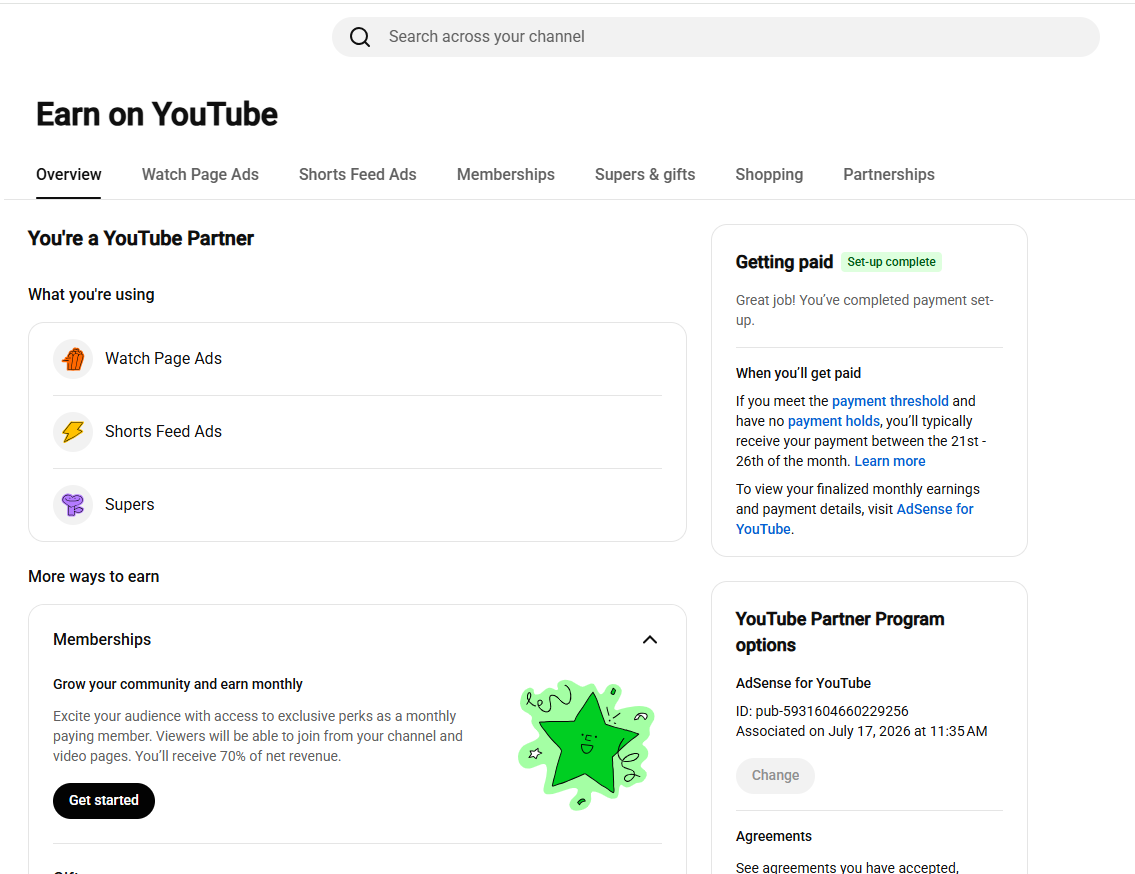Screen dimensions: 1135x874
Task: Open the Partnerships tab
Action: 888,175
